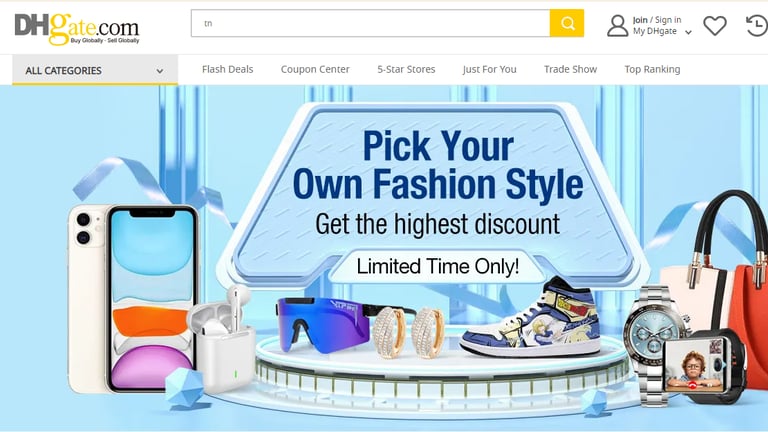Image resolution: width=768 pixels, height=432 pixels.
Task: Go to 5-Star Stores
Action: 406,69
